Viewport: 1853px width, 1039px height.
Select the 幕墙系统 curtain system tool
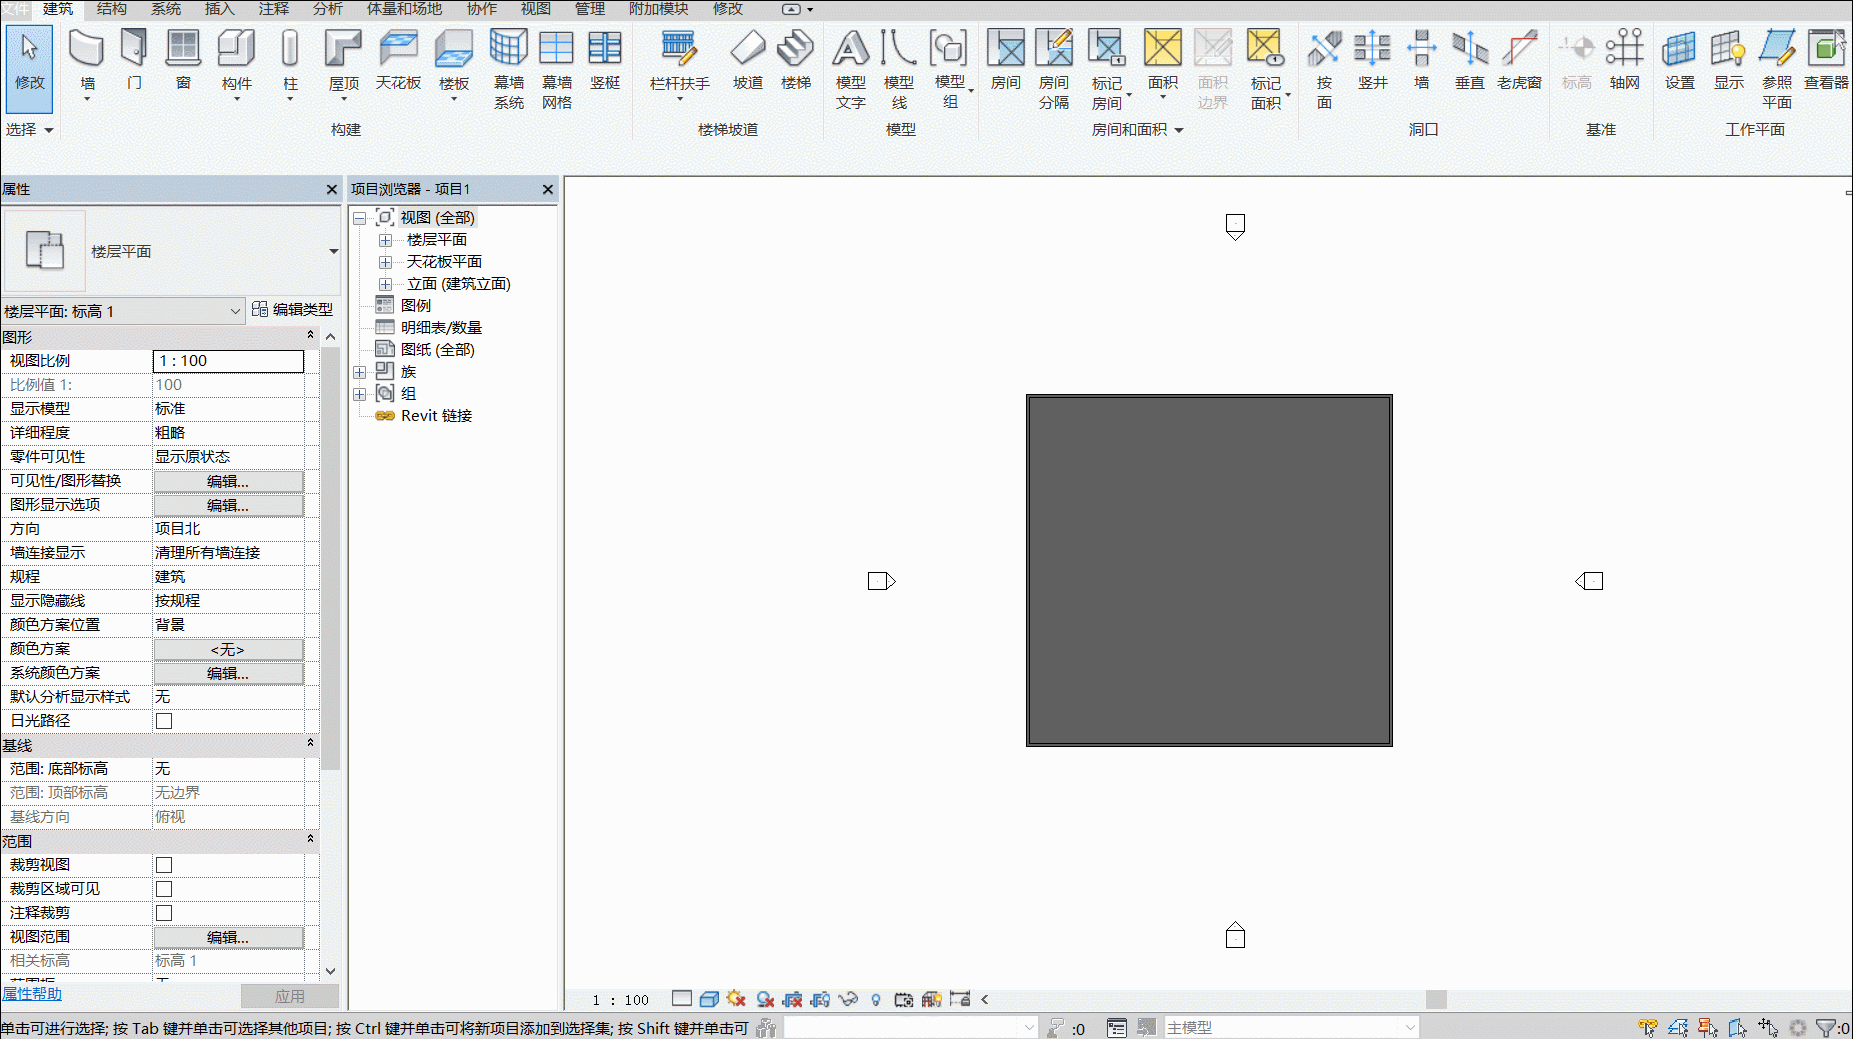point(509,68)
